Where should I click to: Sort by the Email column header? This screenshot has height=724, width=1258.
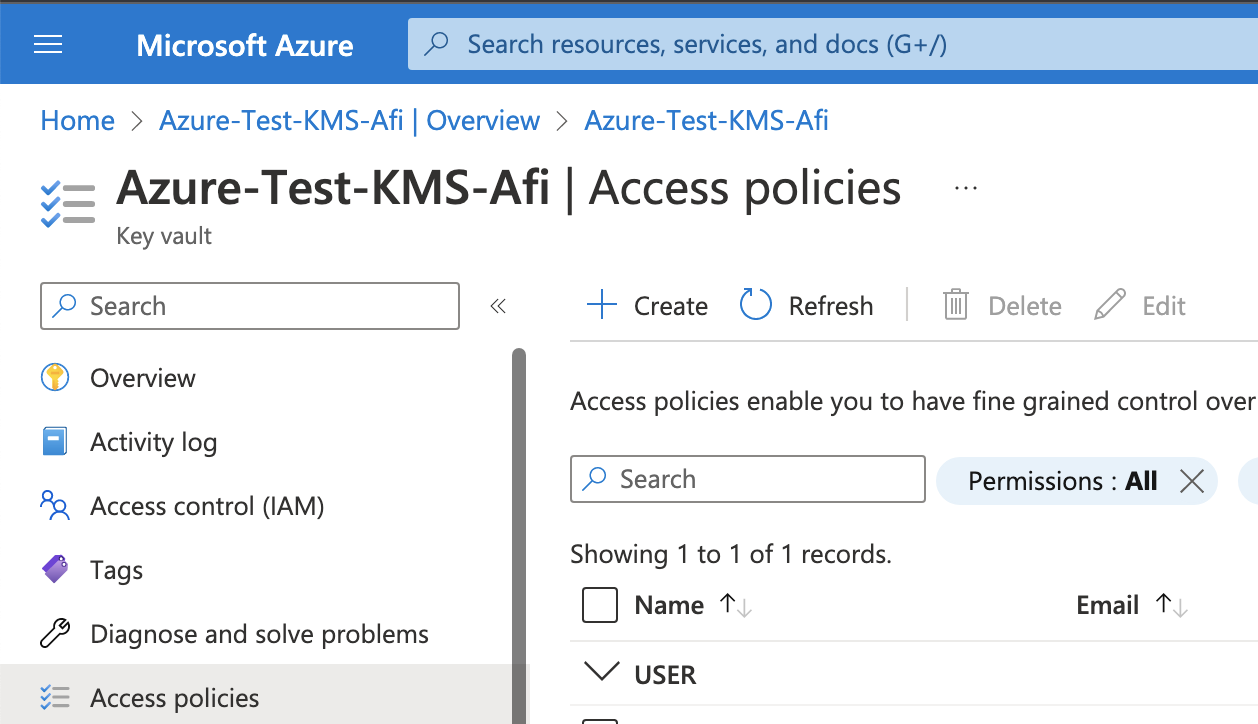coord(1132,605)
